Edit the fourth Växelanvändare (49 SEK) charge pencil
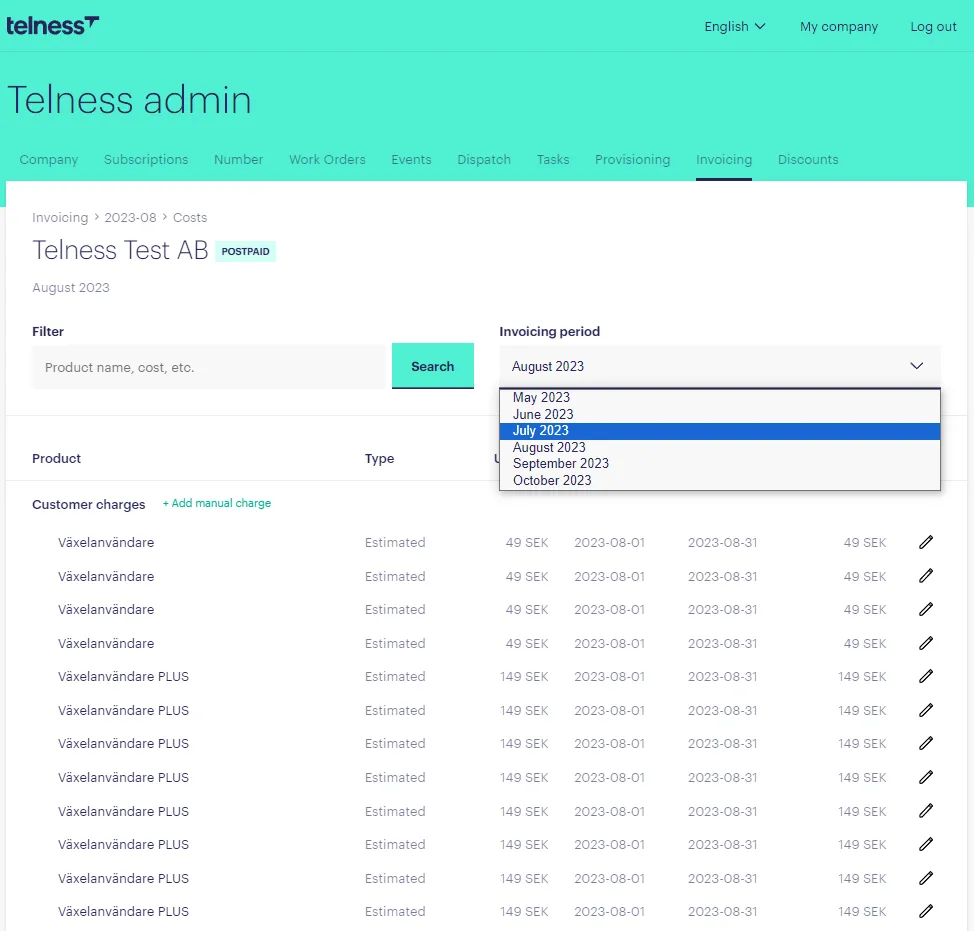 pos(926,643)
